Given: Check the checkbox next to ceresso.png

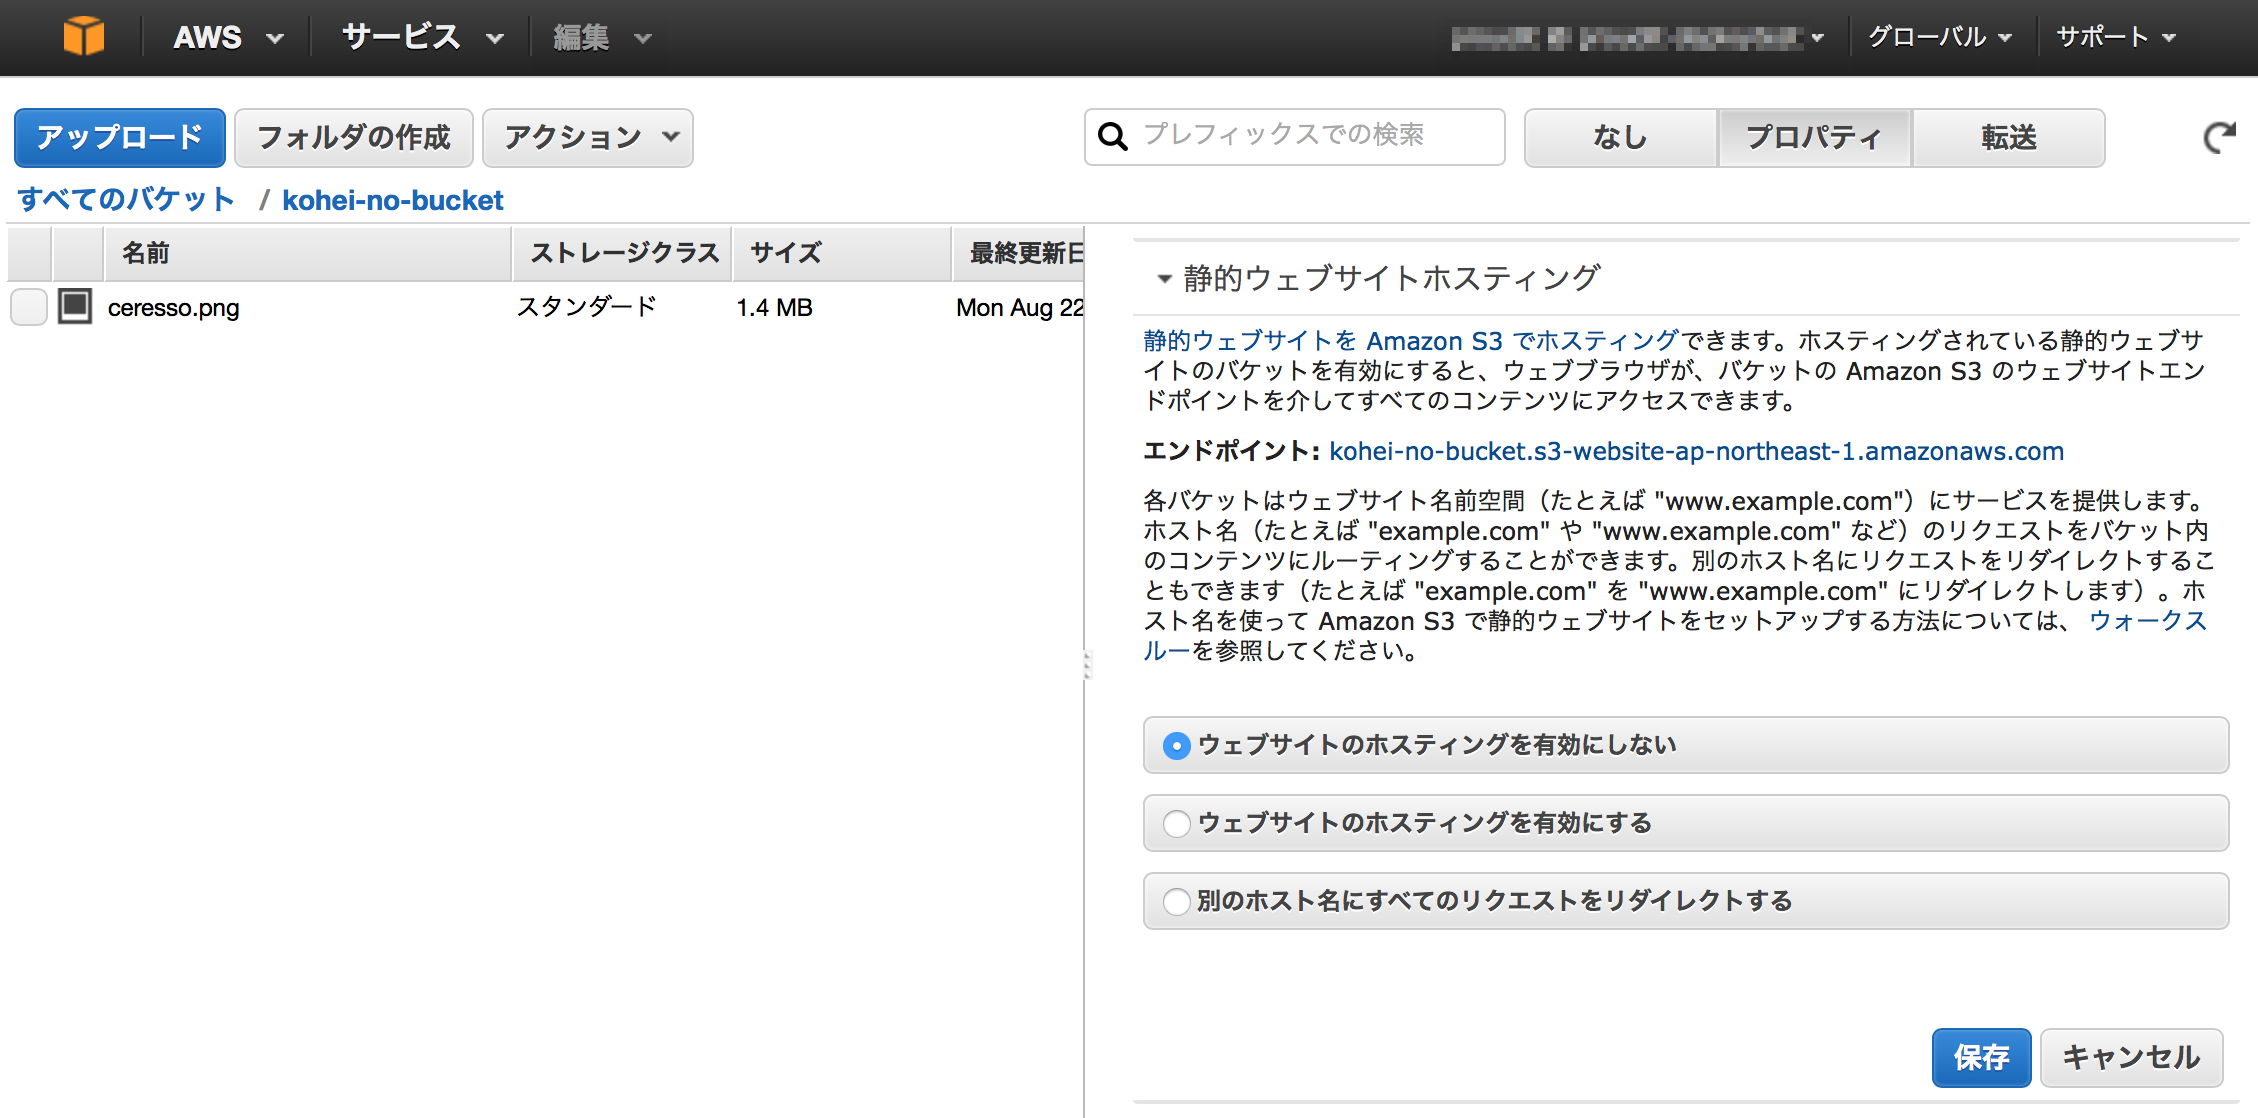Looking at the screenshot, I should pyautogui.click(x=27, y=307).
